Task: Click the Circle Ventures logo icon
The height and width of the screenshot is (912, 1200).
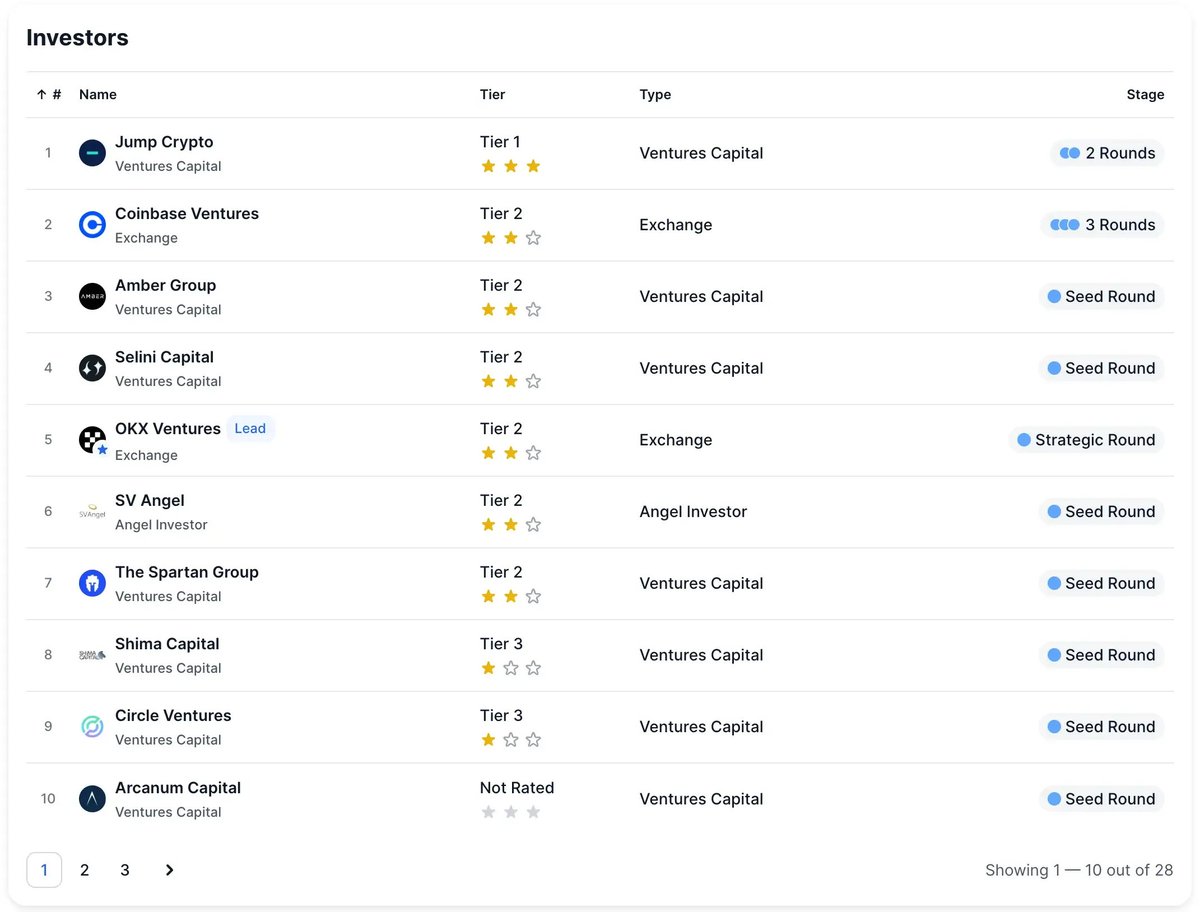Action: (x=92, y=727)
